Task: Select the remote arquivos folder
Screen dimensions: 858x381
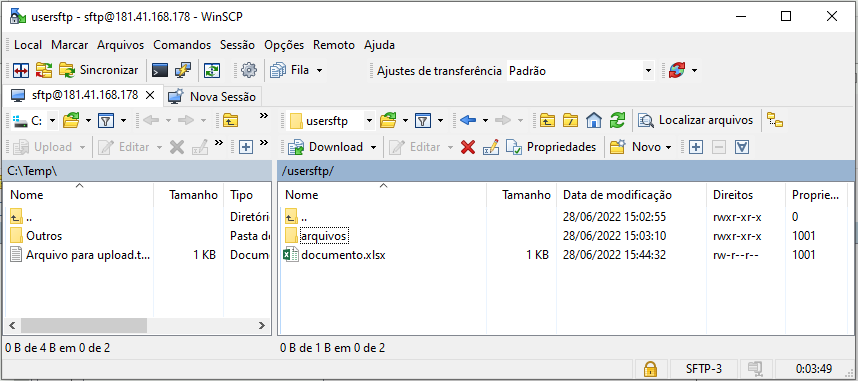Action: 317,236
